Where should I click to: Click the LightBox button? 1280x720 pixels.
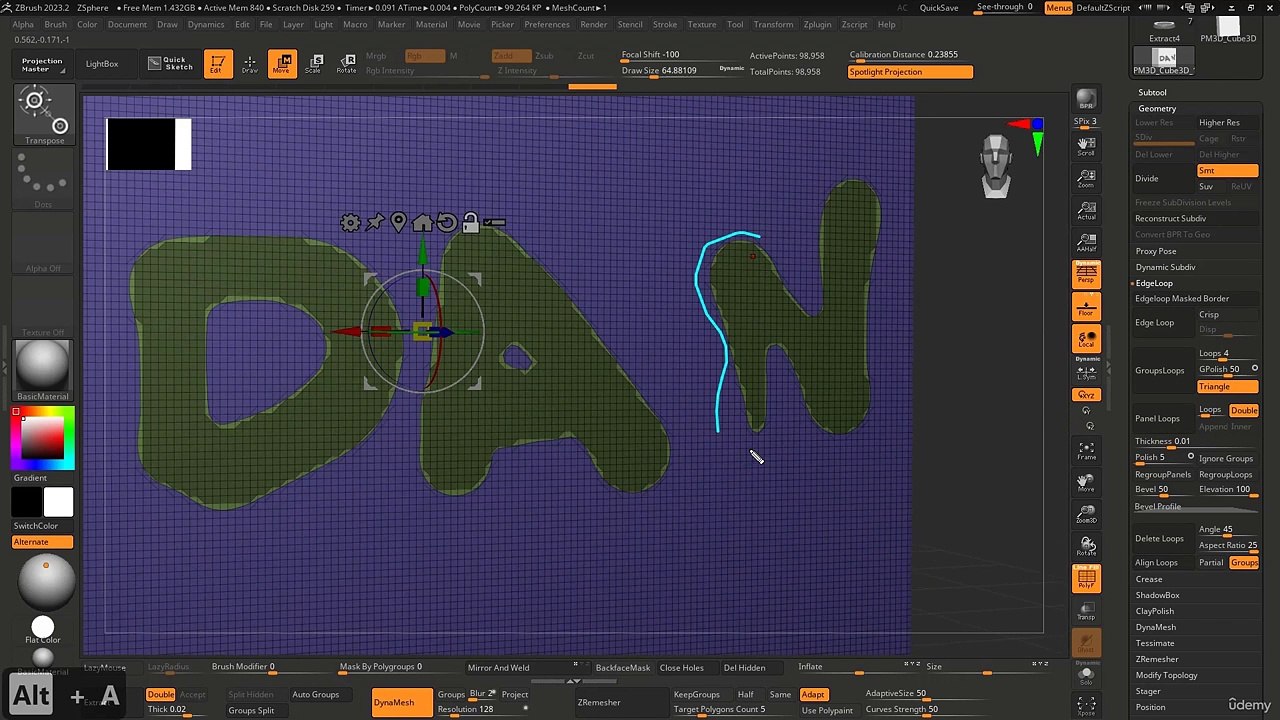pos(102,64)
